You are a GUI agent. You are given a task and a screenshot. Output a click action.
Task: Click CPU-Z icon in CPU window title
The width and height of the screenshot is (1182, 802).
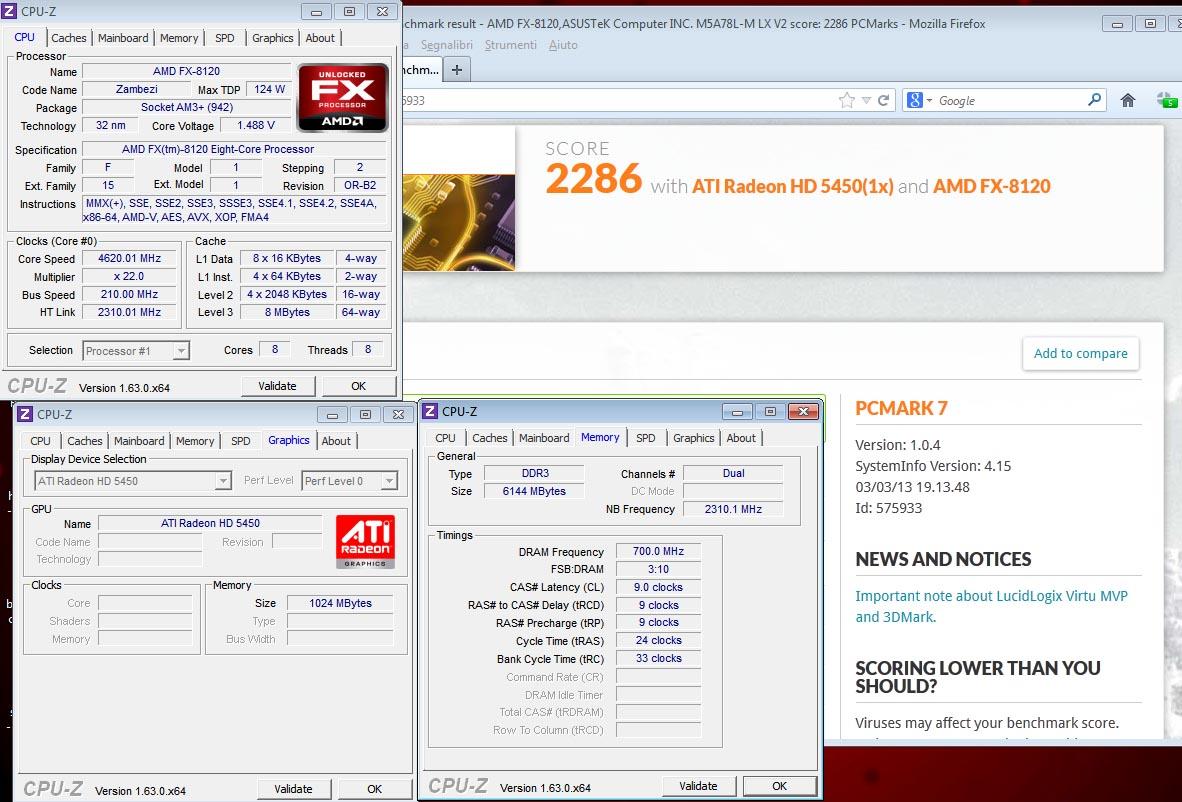click(x=9, y=11)
